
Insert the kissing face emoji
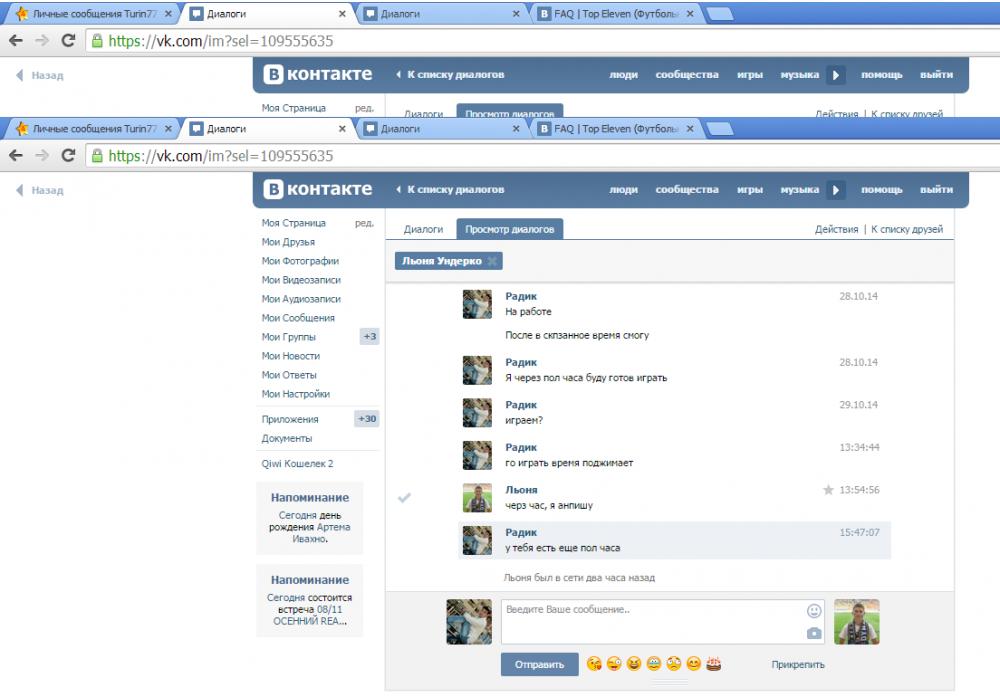tap(594, 664)
